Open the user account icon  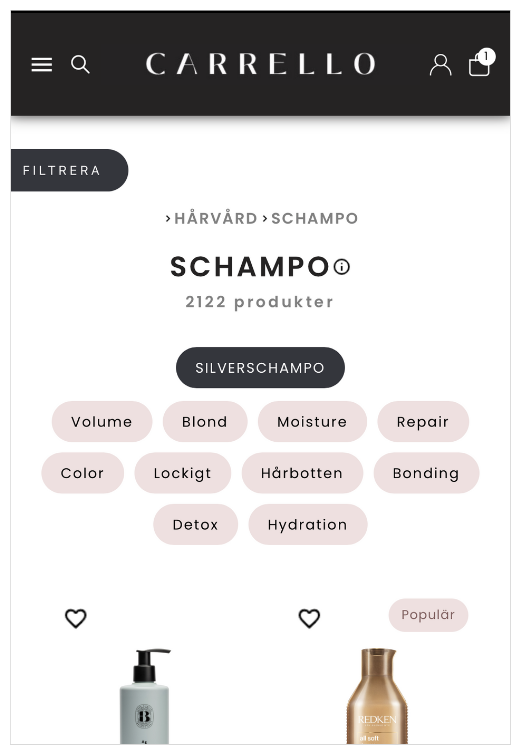tap(440, 65)
